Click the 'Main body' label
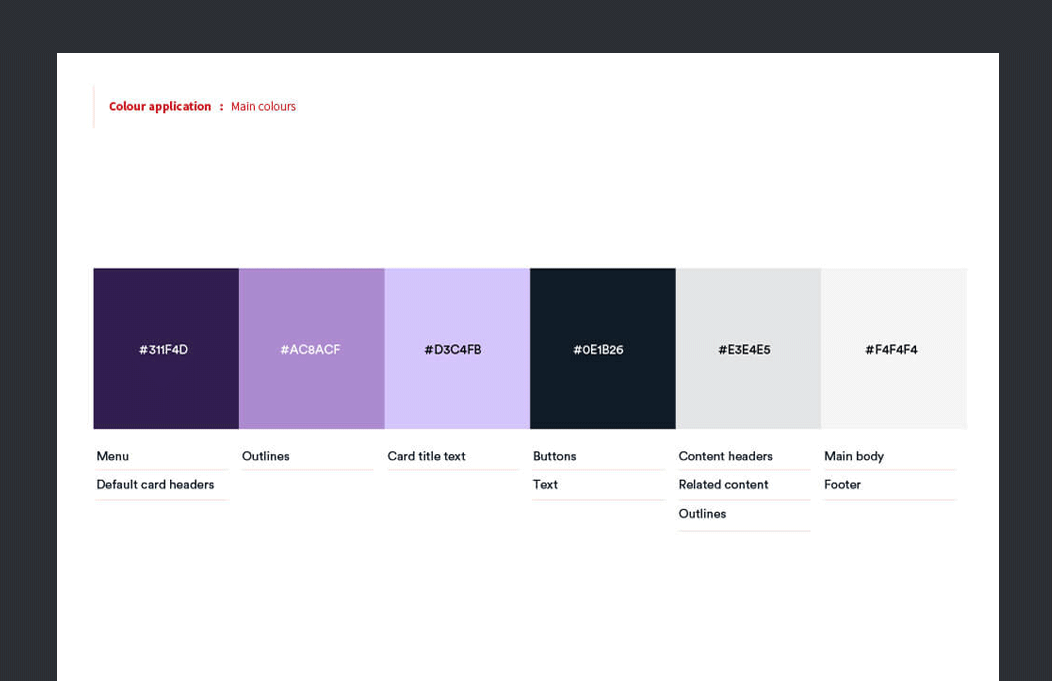1052x681 pixels. (854, 456)
